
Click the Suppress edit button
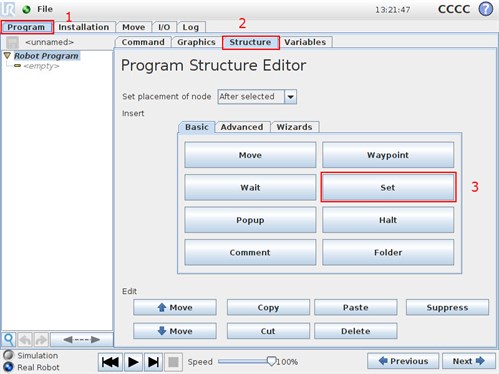coord(447,307)
